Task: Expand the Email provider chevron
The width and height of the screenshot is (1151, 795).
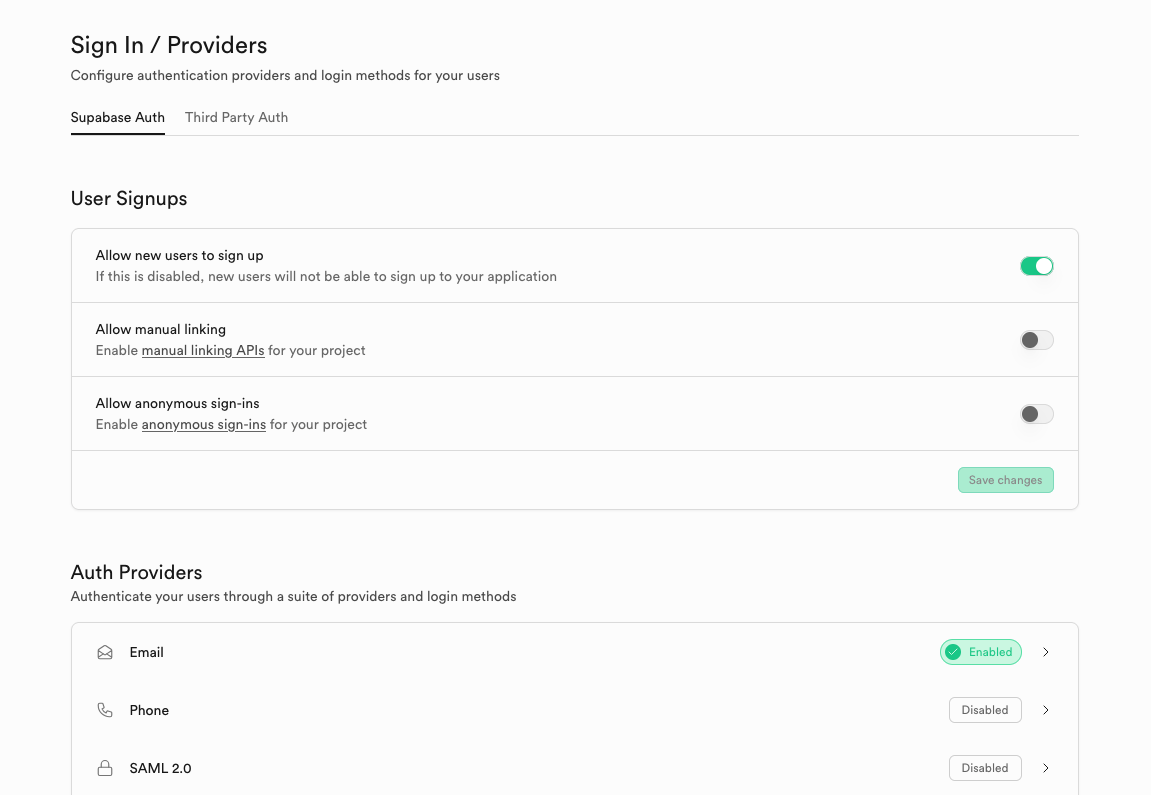Action: 1046,652
